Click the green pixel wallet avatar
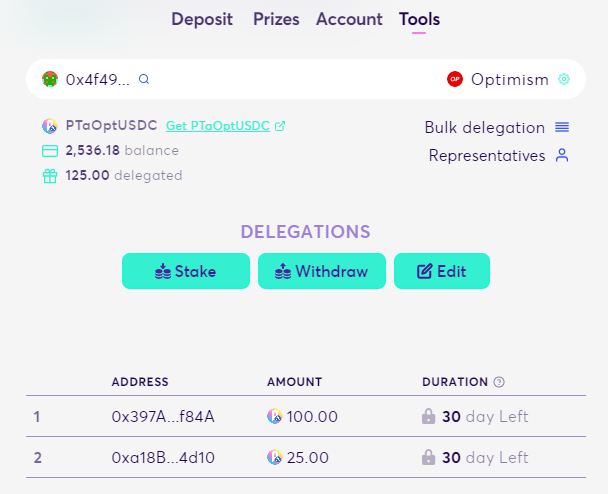This screenshot has height=494, width=608. coord(50,79)
